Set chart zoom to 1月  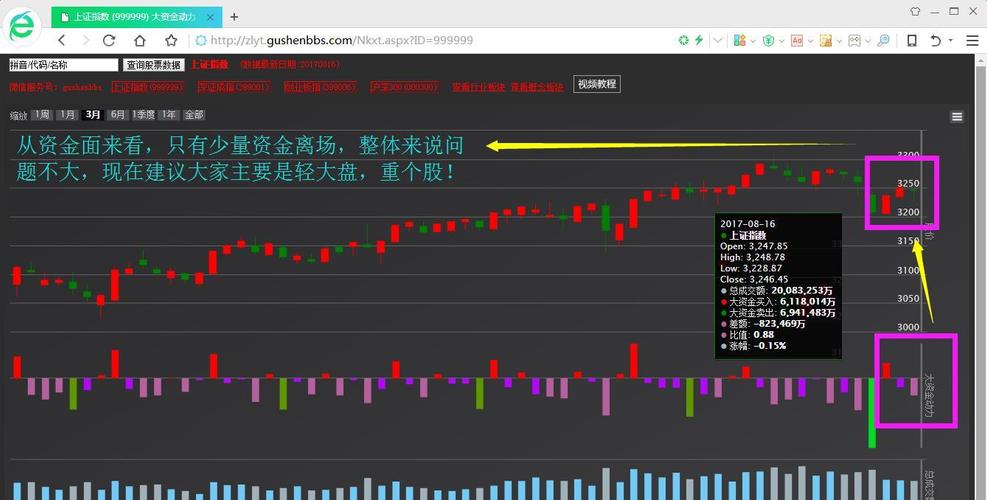click(67, 115)
